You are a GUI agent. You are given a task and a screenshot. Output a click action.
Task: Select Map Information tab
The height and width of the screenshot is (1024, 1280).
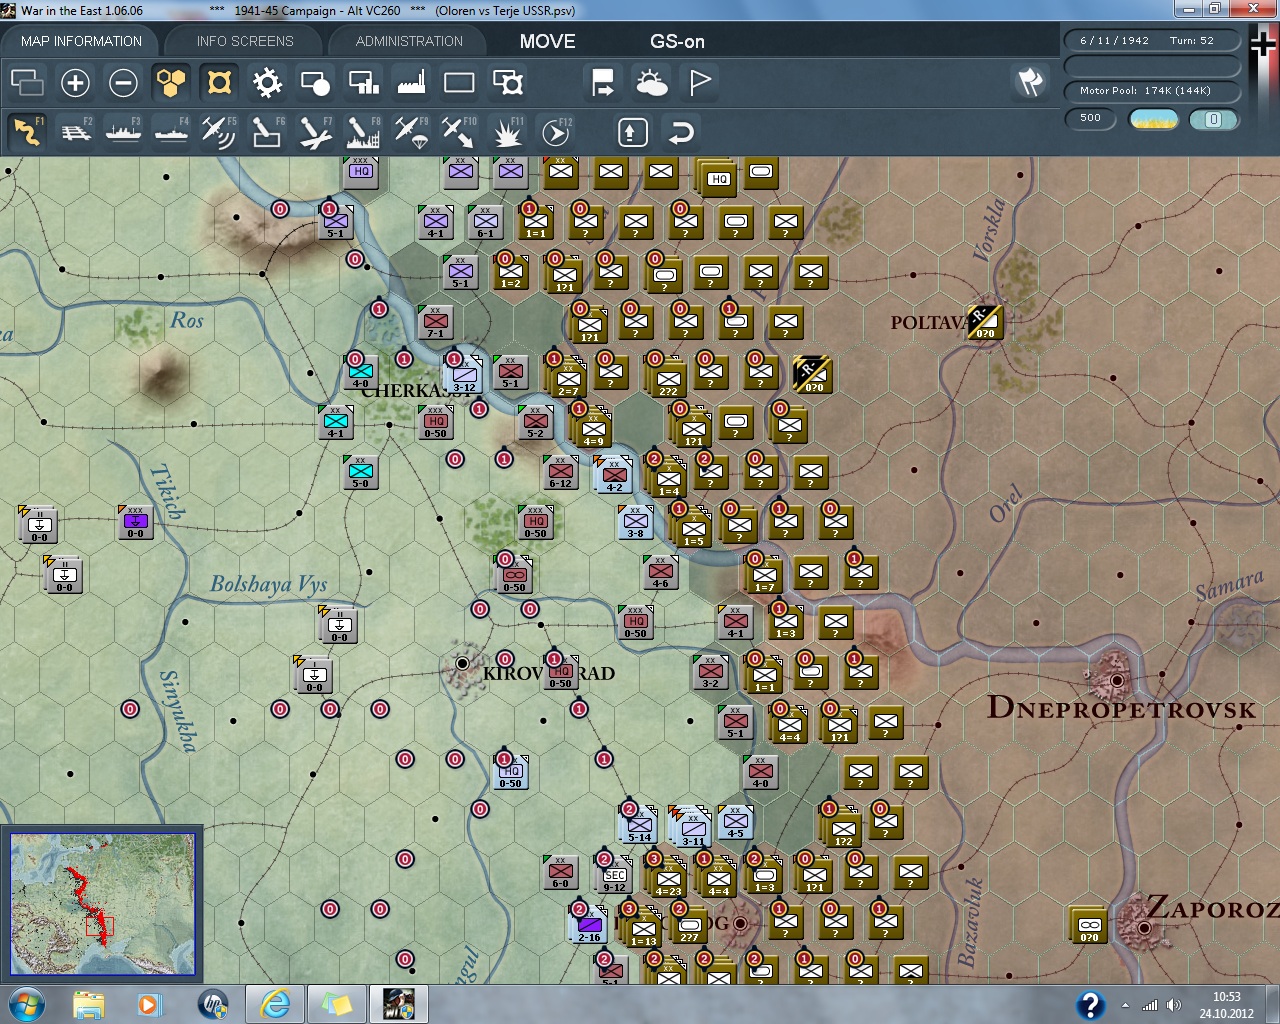(x=81, y=41)
